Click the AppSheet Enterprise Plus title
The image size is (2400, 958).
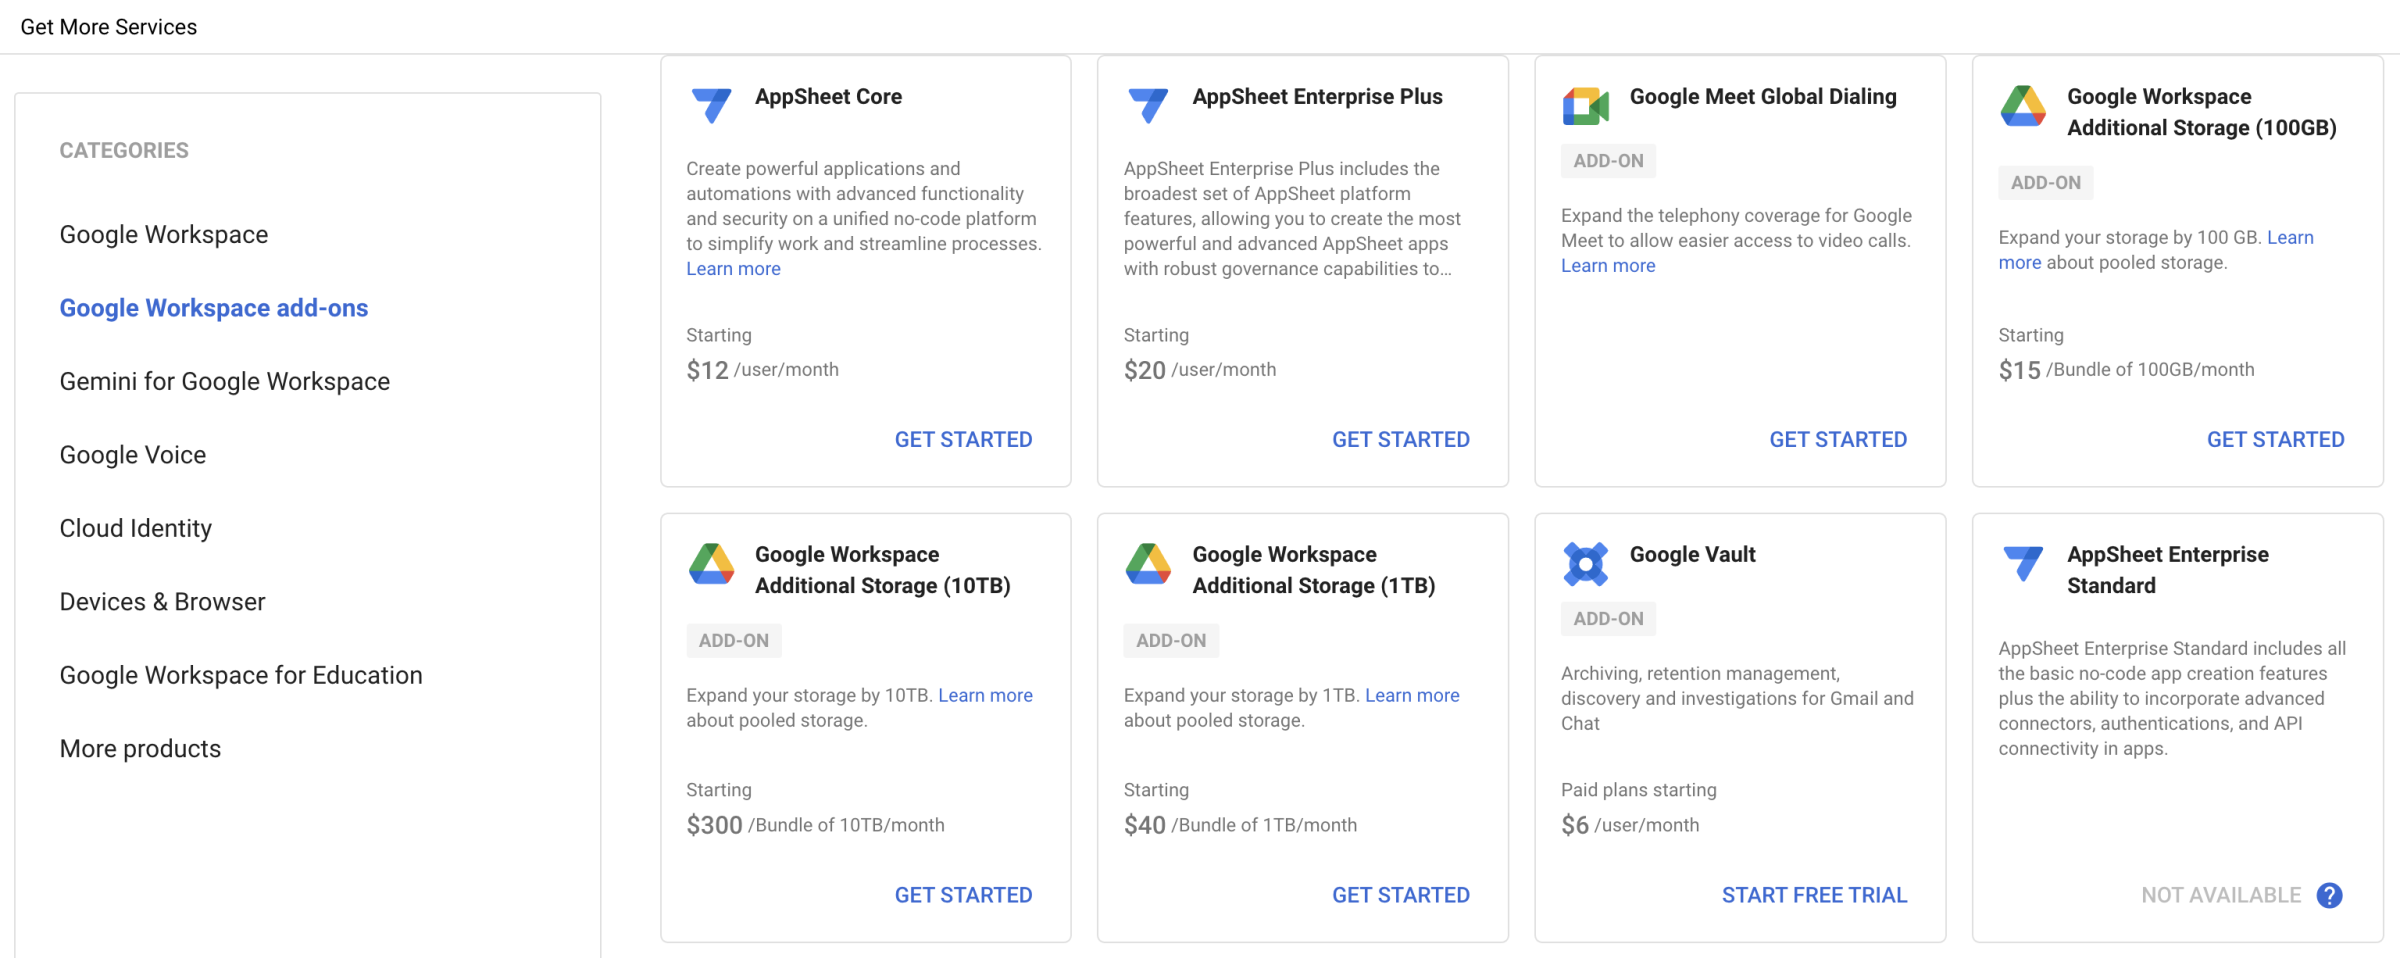pos(1318,97)
